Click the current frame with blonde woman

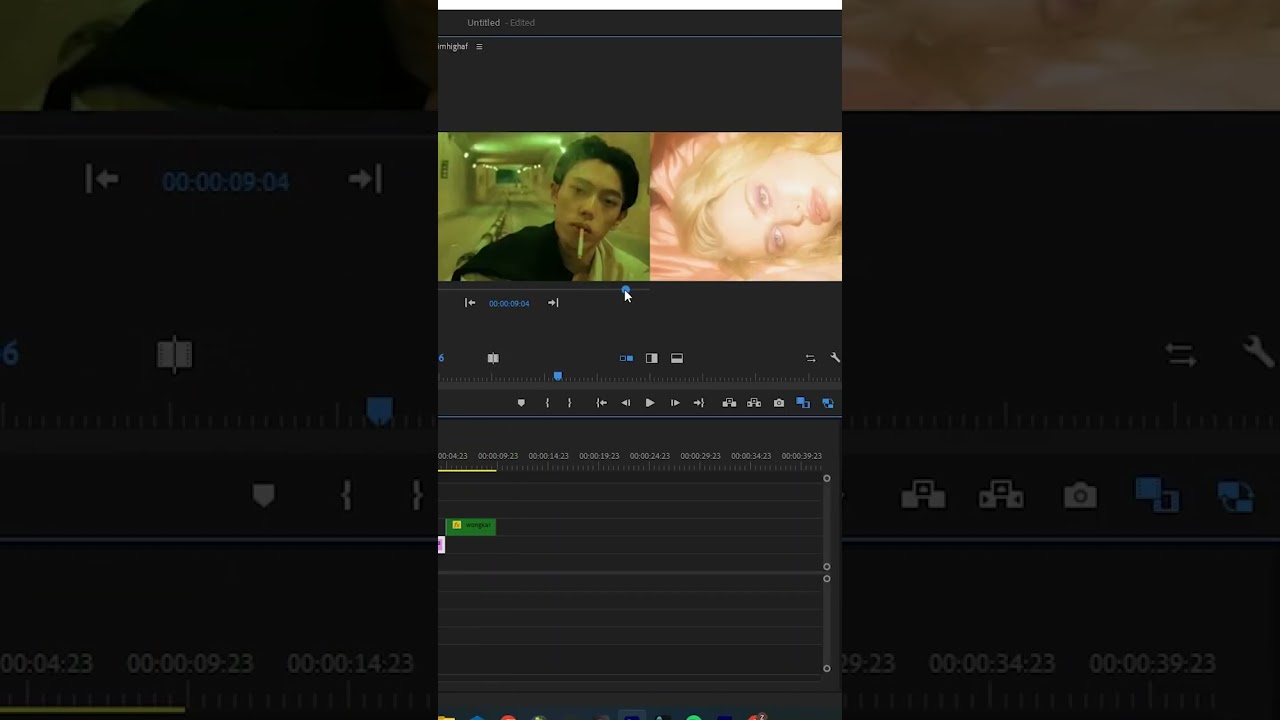(746, 207)
